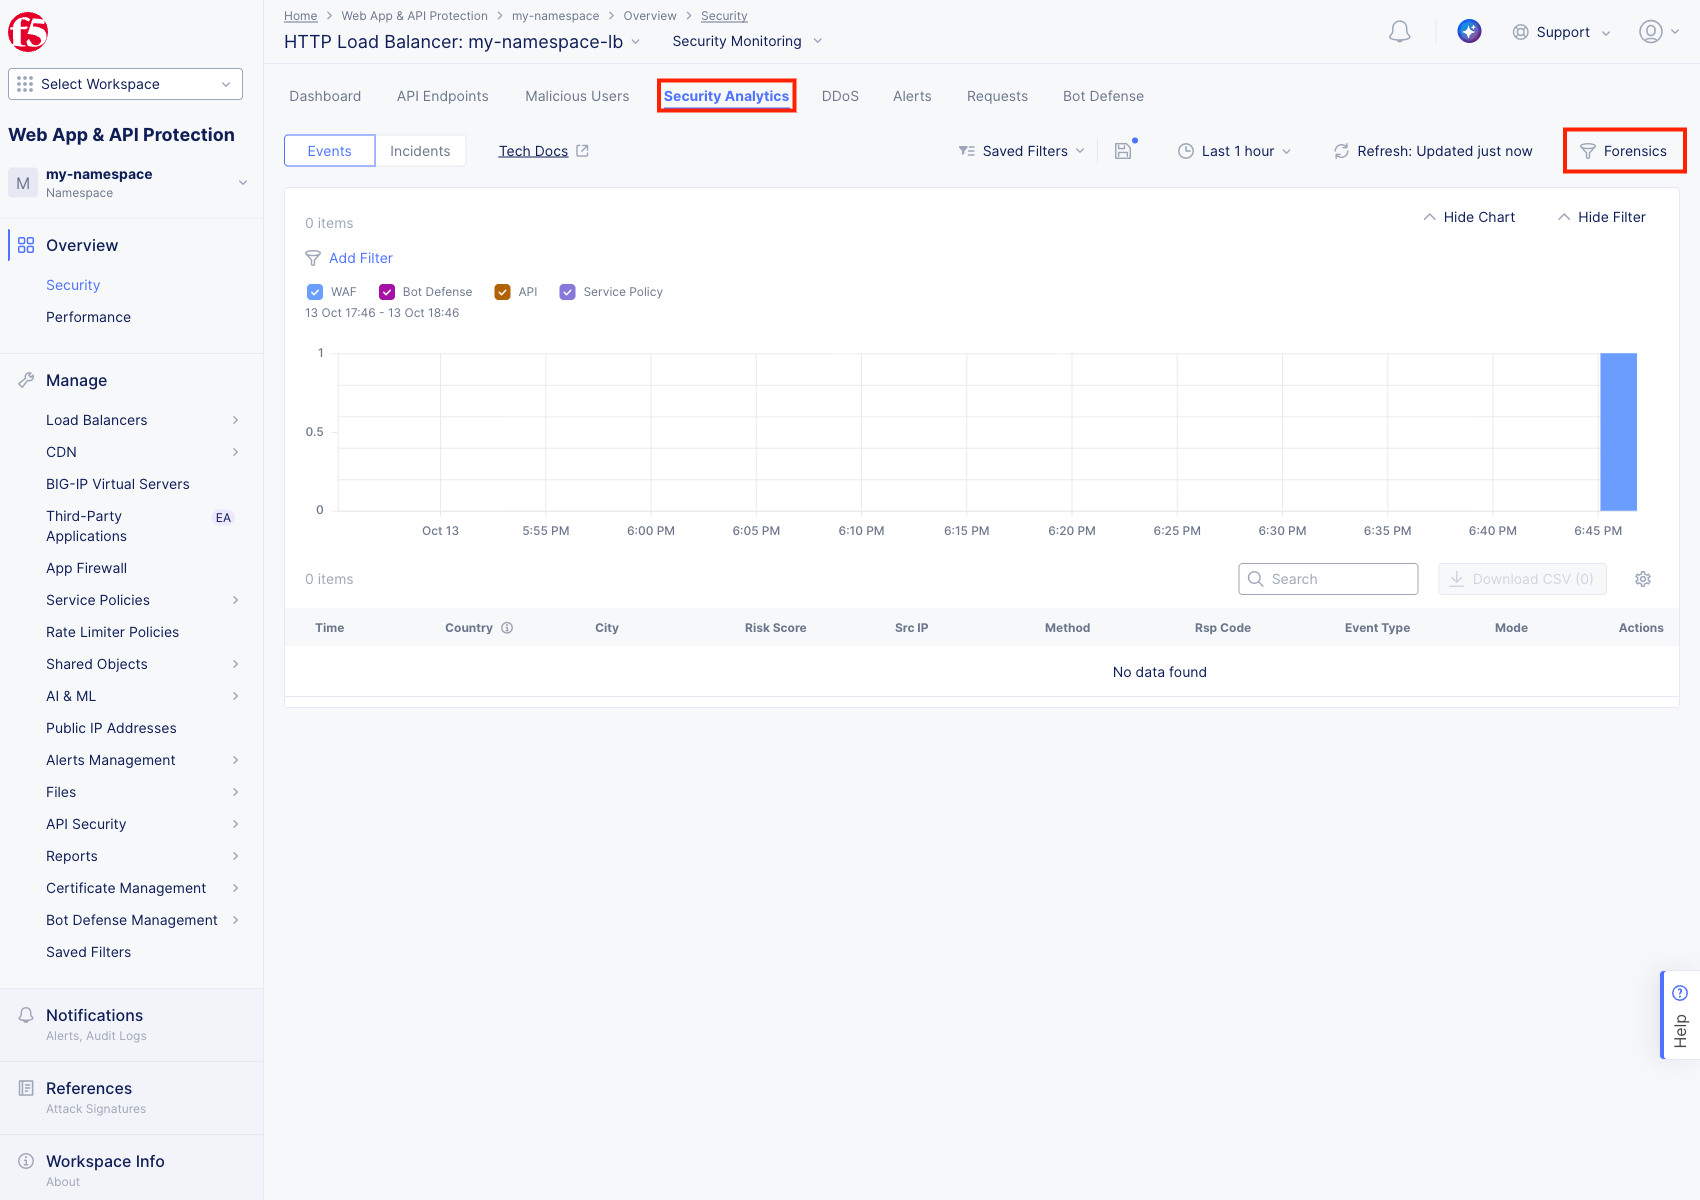
Task: Open the Select Workspace dropdown
Action: (x=125, y=84)
